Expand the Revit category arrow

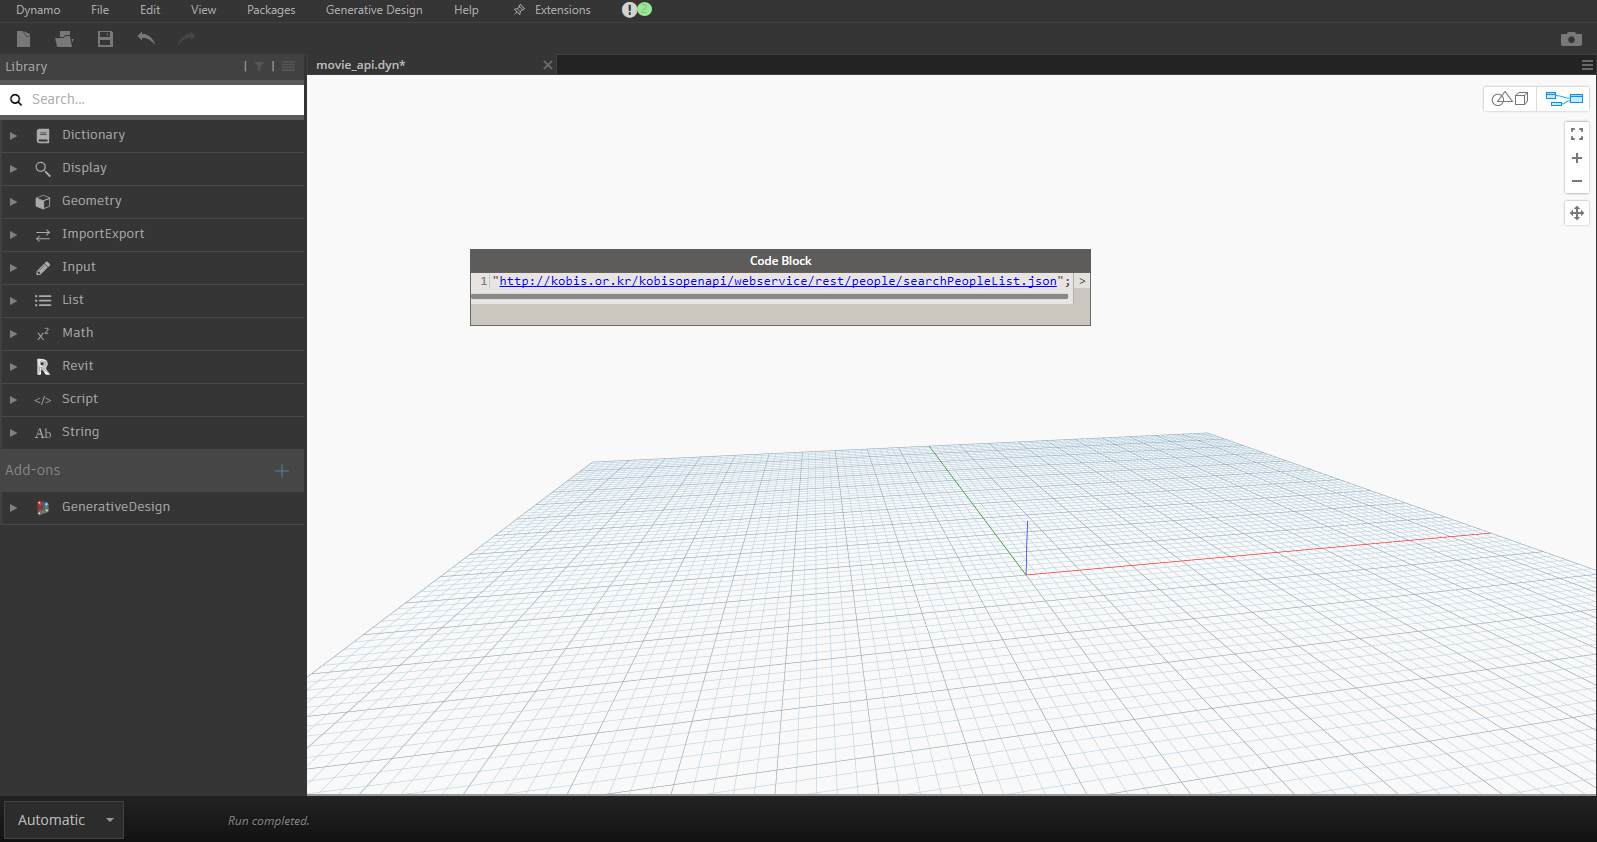pyautogui.click(x=13, y=367)
